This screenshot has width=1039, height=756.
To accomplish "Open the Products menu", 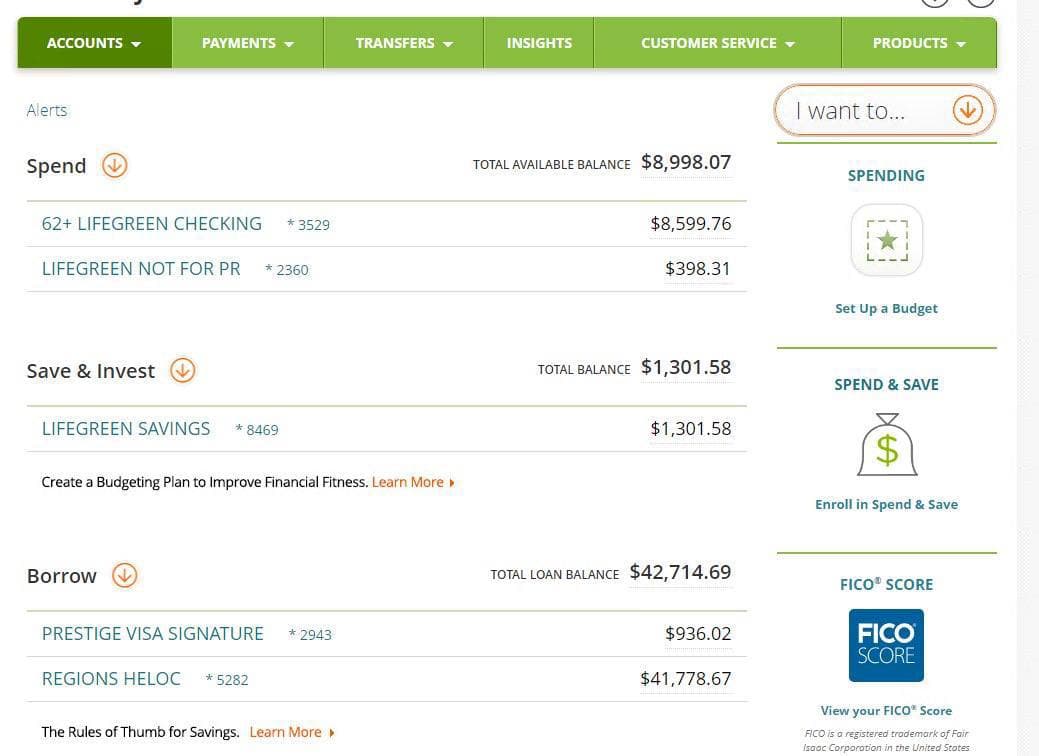I will click(919, 43).
